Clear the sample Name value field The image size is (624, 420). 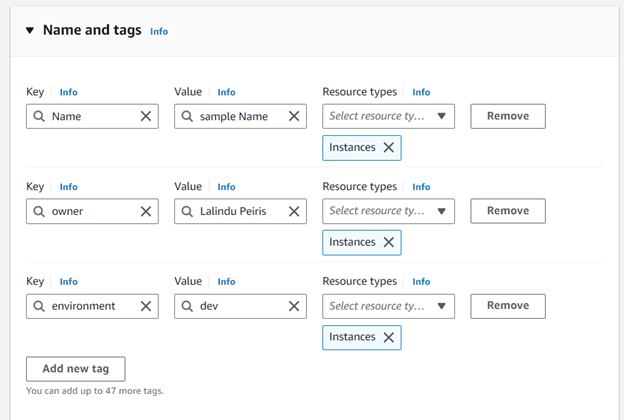point(294,116)
